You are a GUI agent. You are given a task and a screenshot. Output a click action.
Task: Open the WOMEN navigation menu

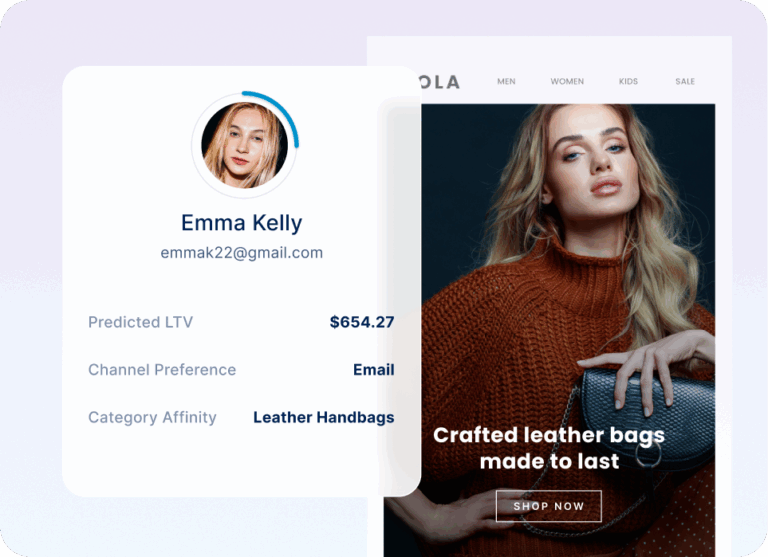[x=567, y=81]
